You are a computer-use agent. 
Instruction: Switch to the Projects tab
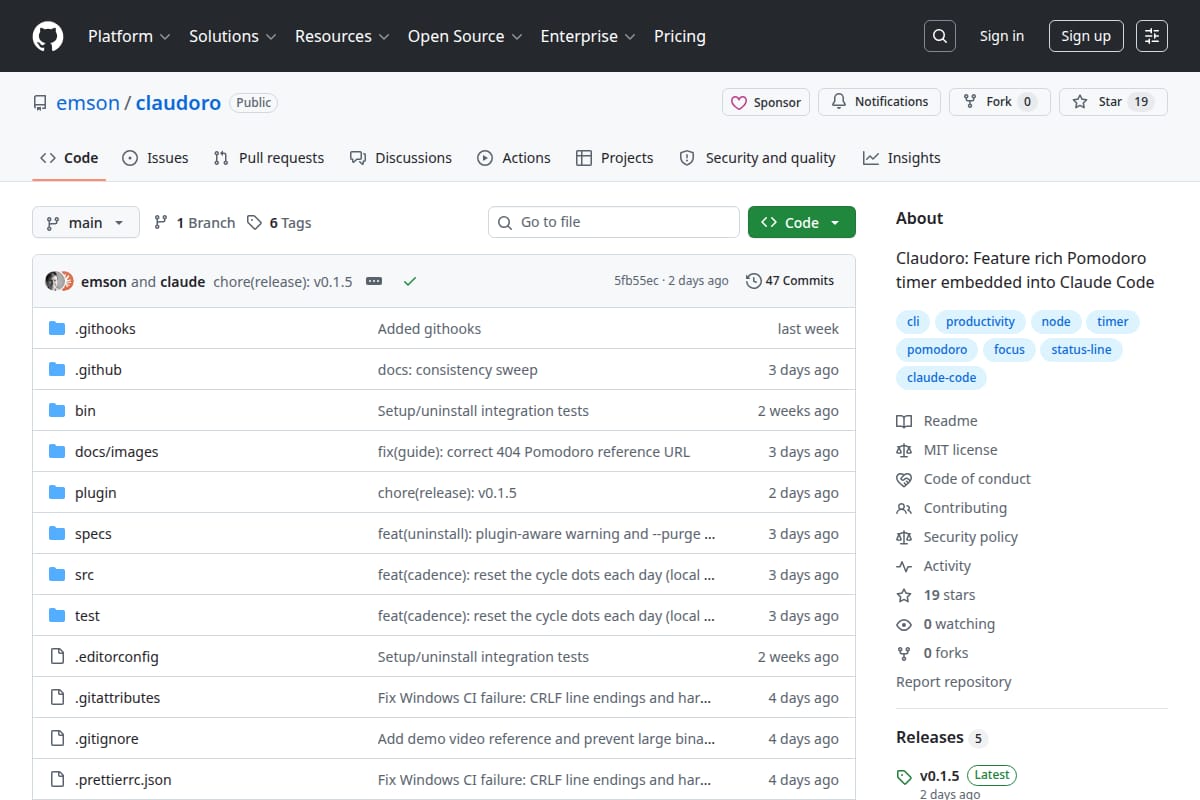615,158
